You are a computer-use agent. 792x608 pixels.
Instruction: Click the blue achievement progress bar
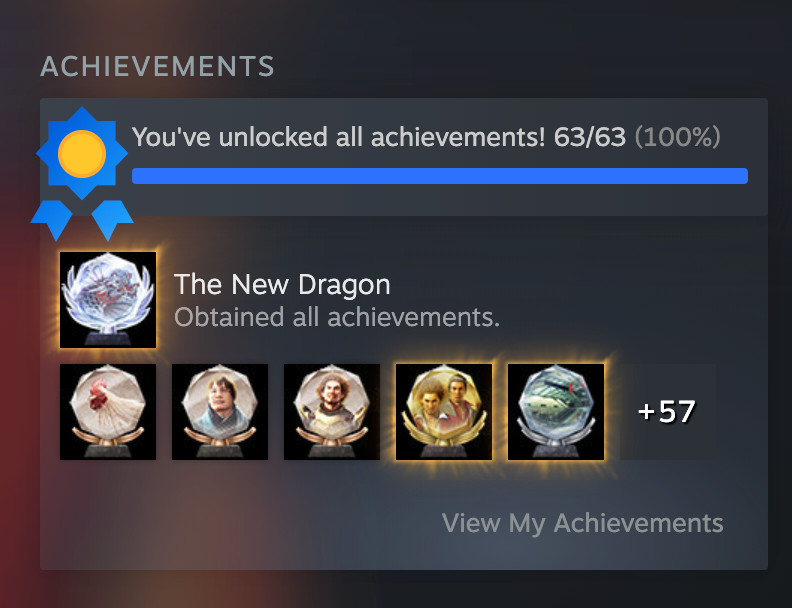(x=440, y=176)
